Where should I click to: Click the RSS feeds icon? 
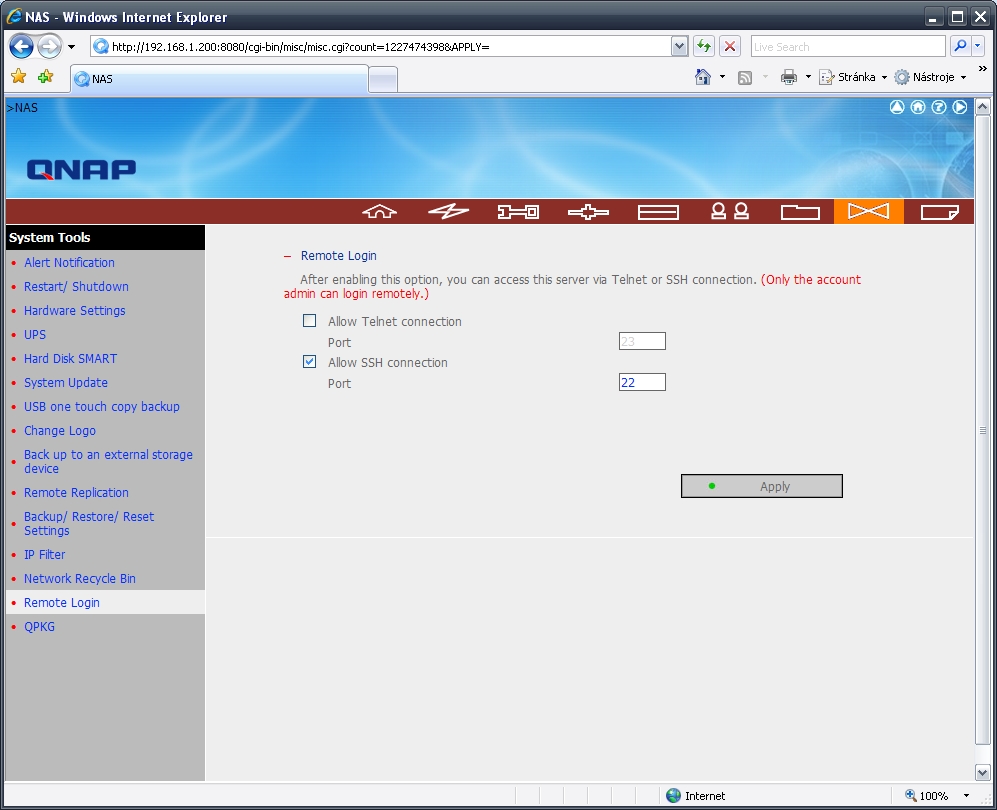click(x=745, y=78)
